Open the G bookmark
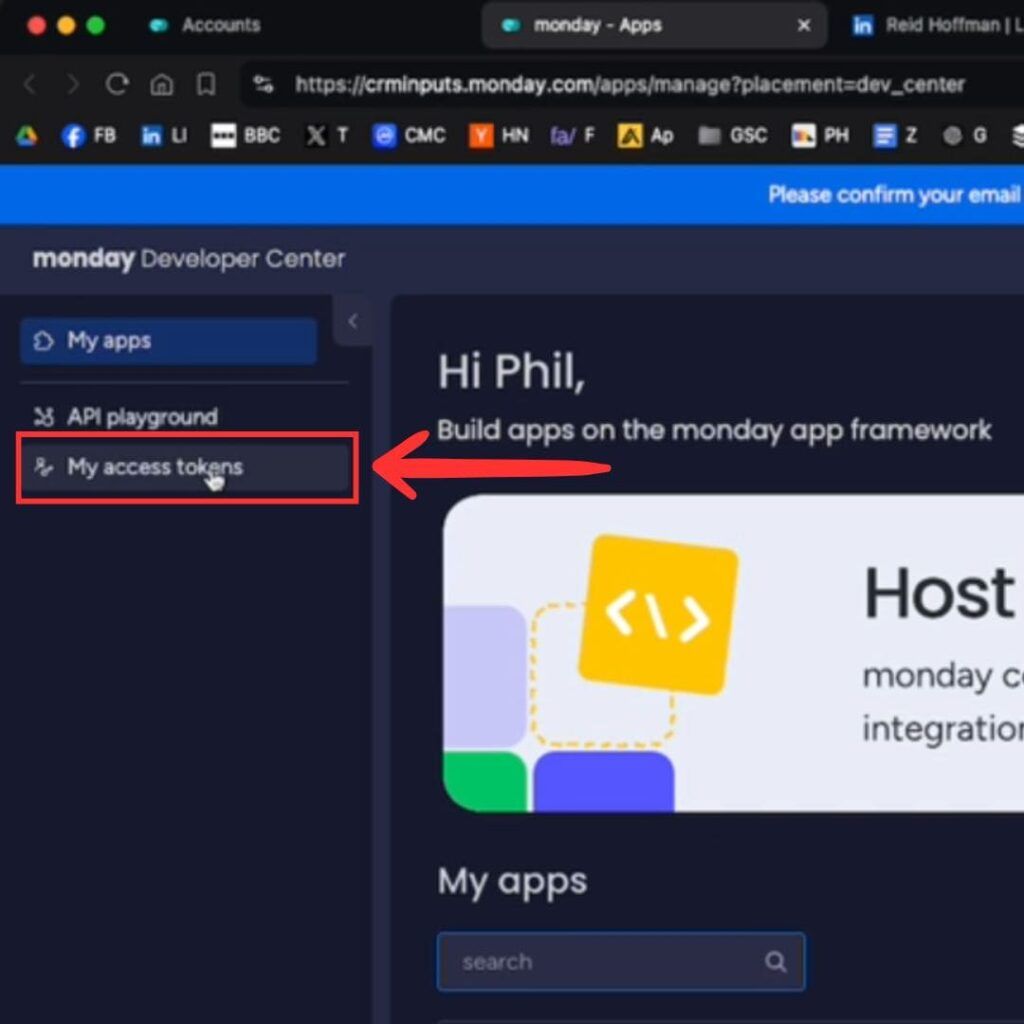1024x1024 pixels. coord(965,136)
